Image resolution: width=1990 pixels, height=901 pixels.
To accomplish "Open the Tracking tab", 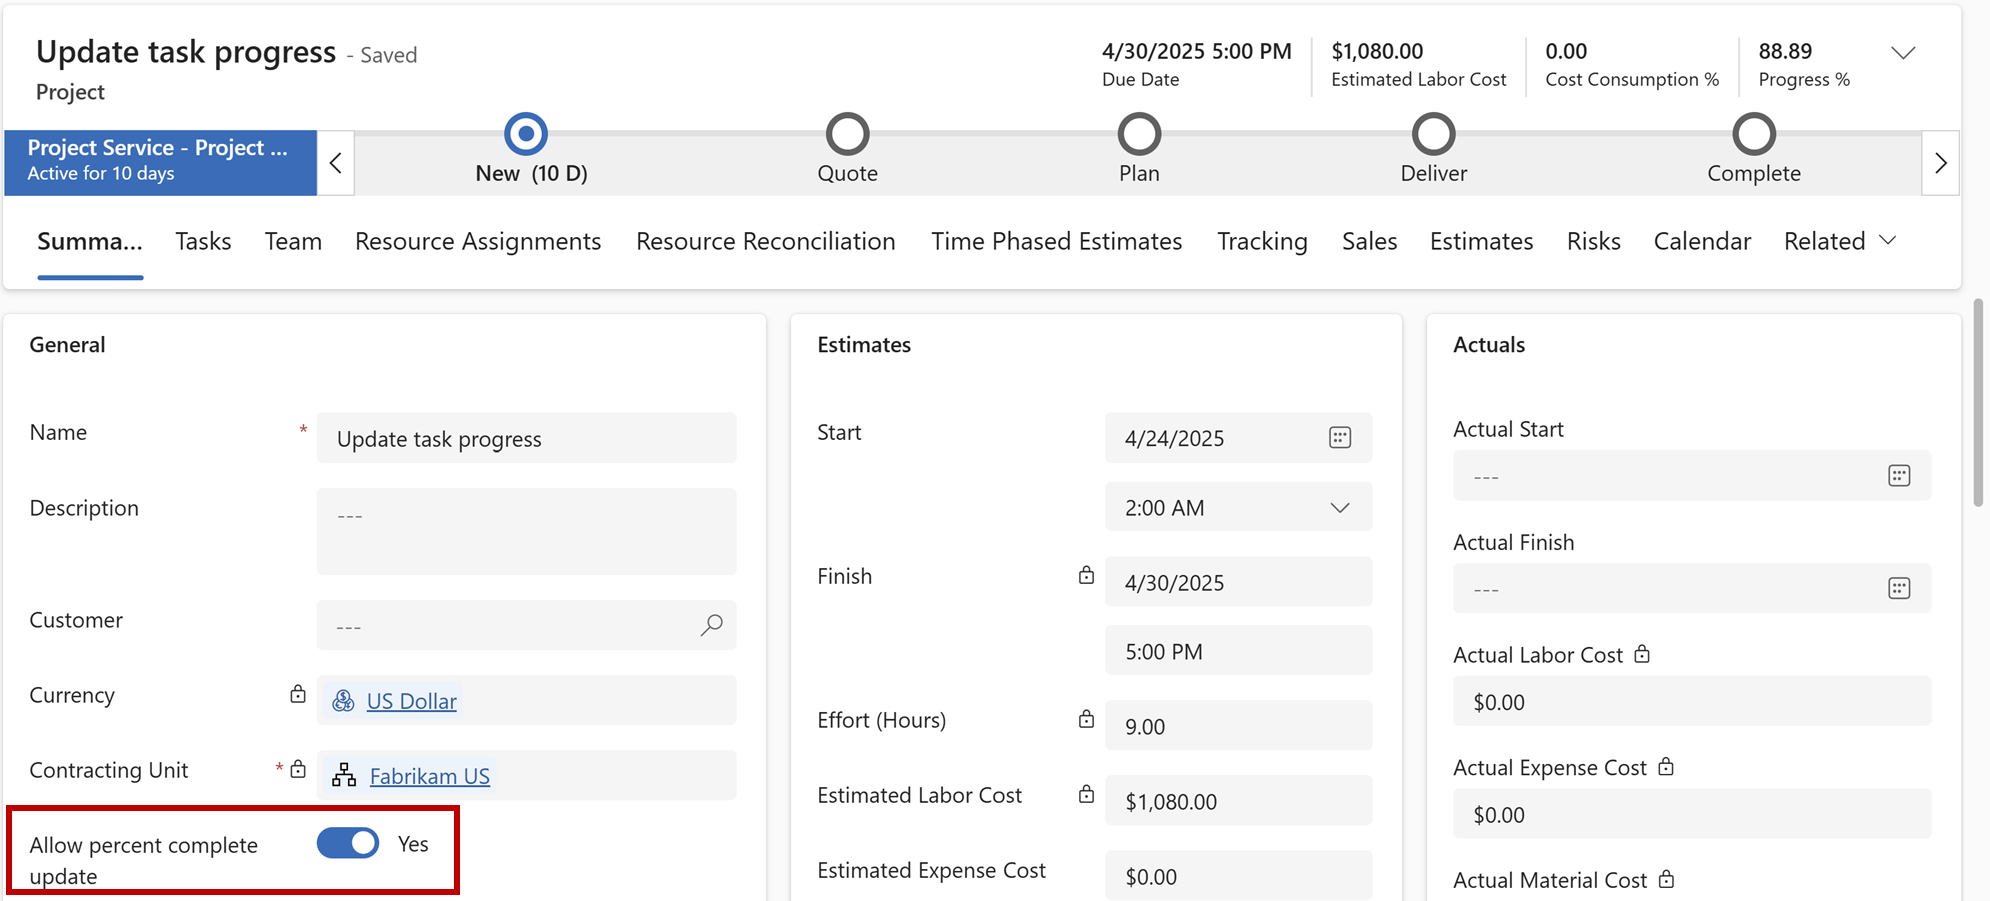I will coord(1262,240).
